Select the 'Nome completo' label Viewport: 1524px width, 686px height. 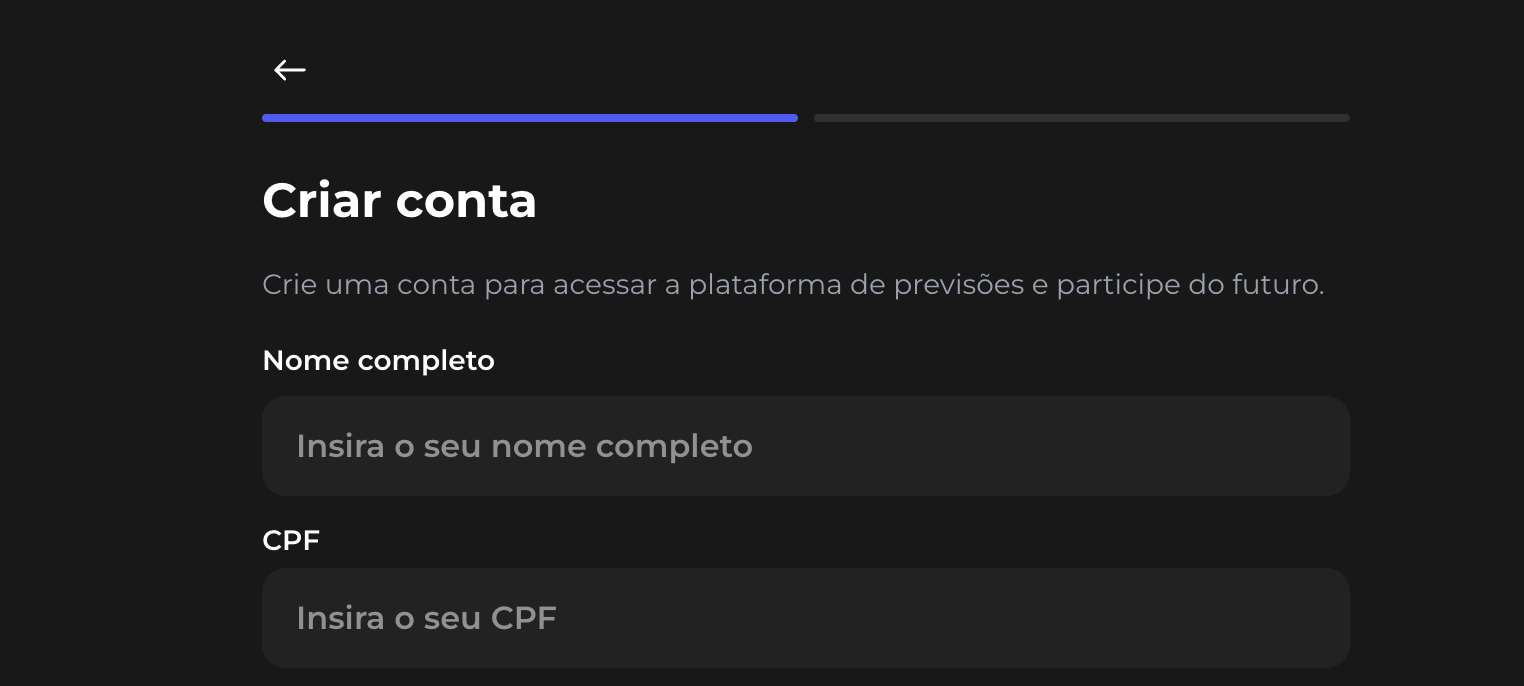pos(378,360)
